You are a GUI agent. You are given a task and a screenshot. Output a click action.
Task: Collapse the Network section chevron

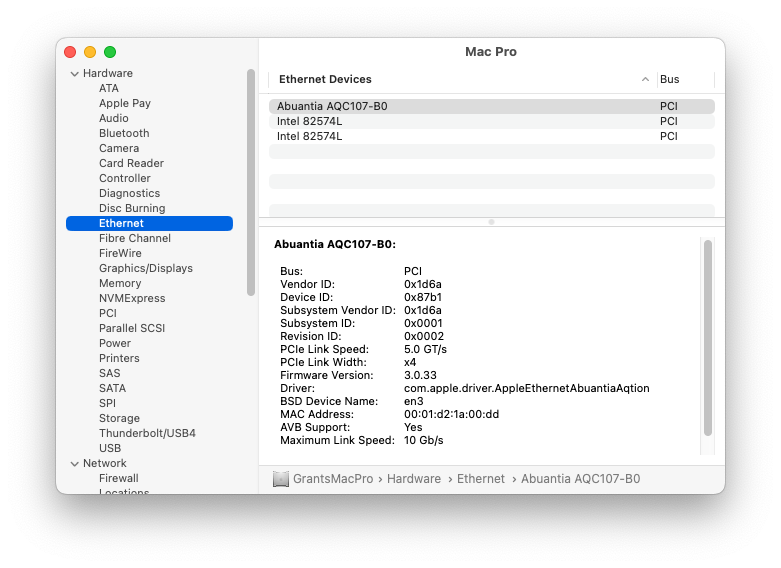[x=75, y=464]
